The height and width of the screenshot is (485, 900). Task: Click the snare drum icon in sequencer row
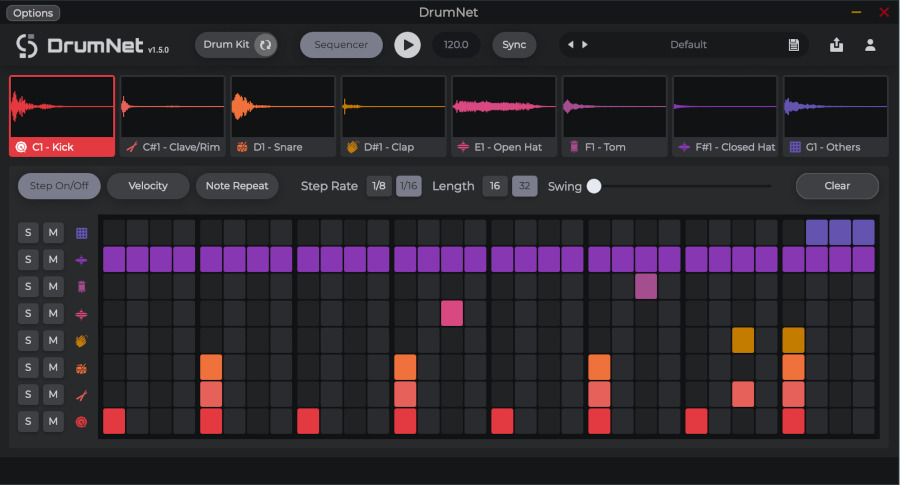[81, 368]
